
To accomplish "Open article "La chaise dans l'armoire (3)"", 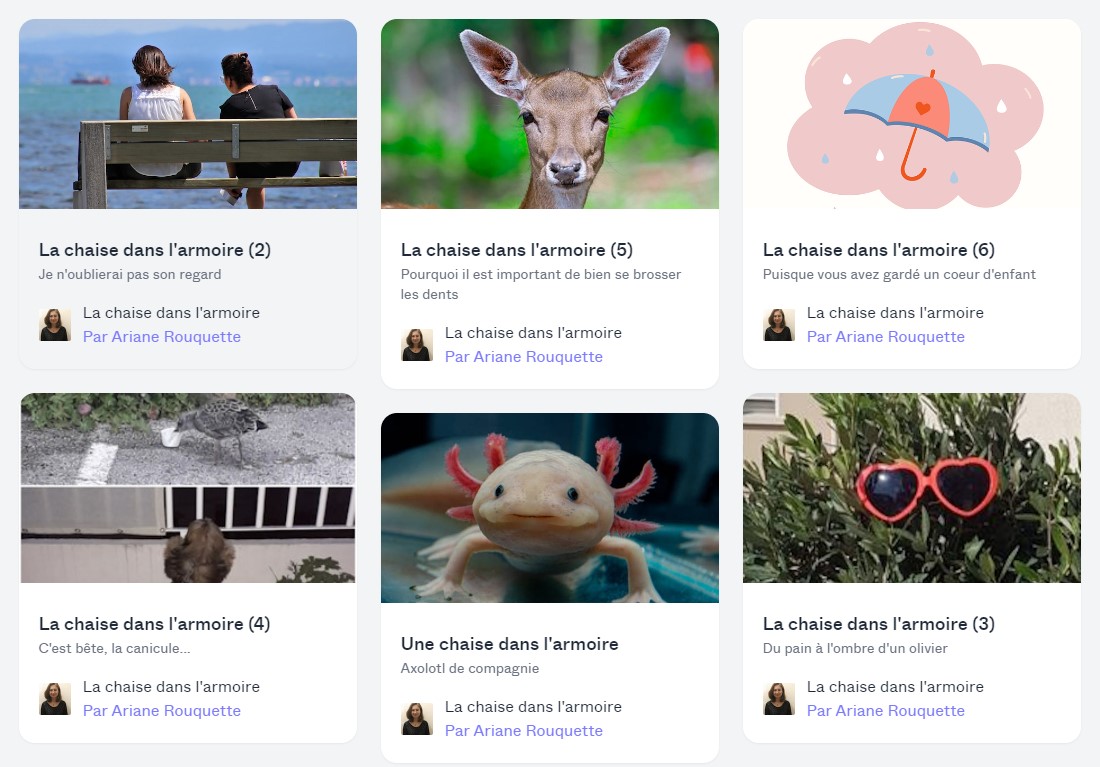I will (879, 624).
